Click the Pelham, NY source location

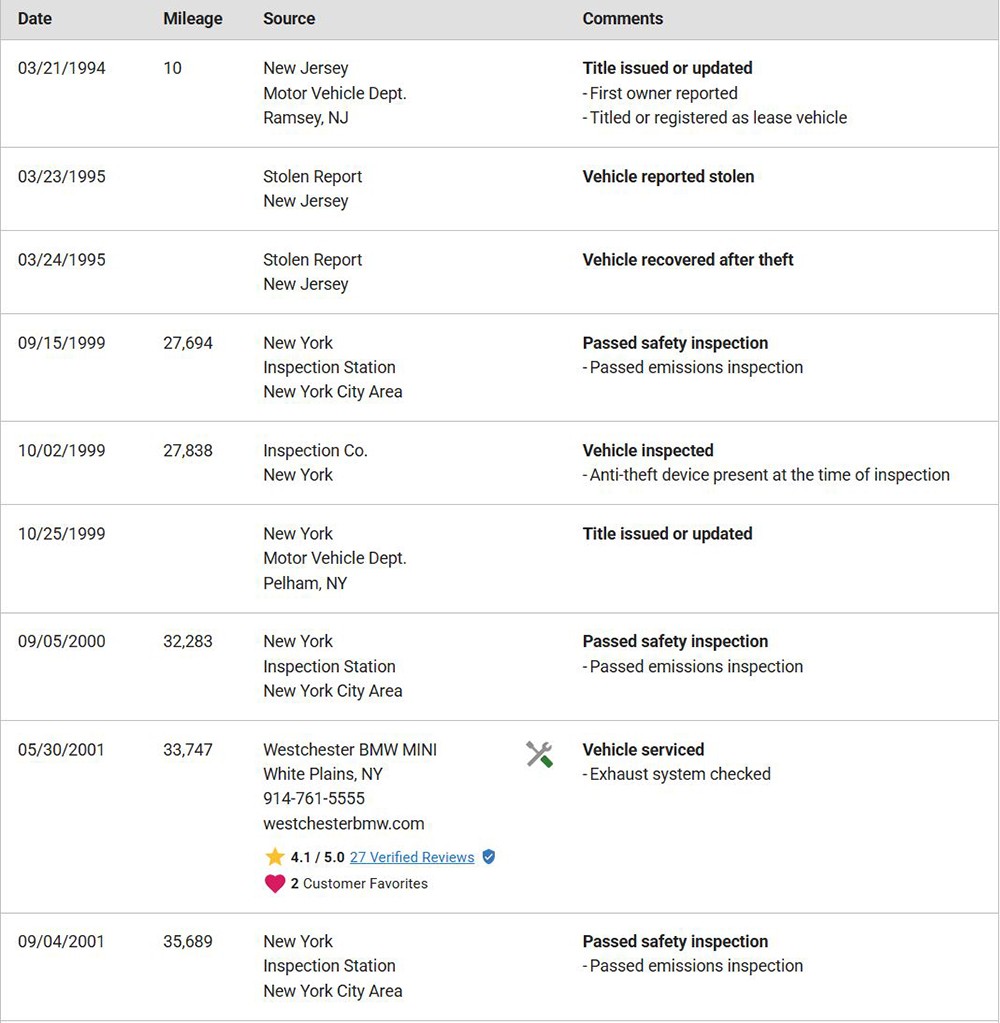click(x=305, y=583)
